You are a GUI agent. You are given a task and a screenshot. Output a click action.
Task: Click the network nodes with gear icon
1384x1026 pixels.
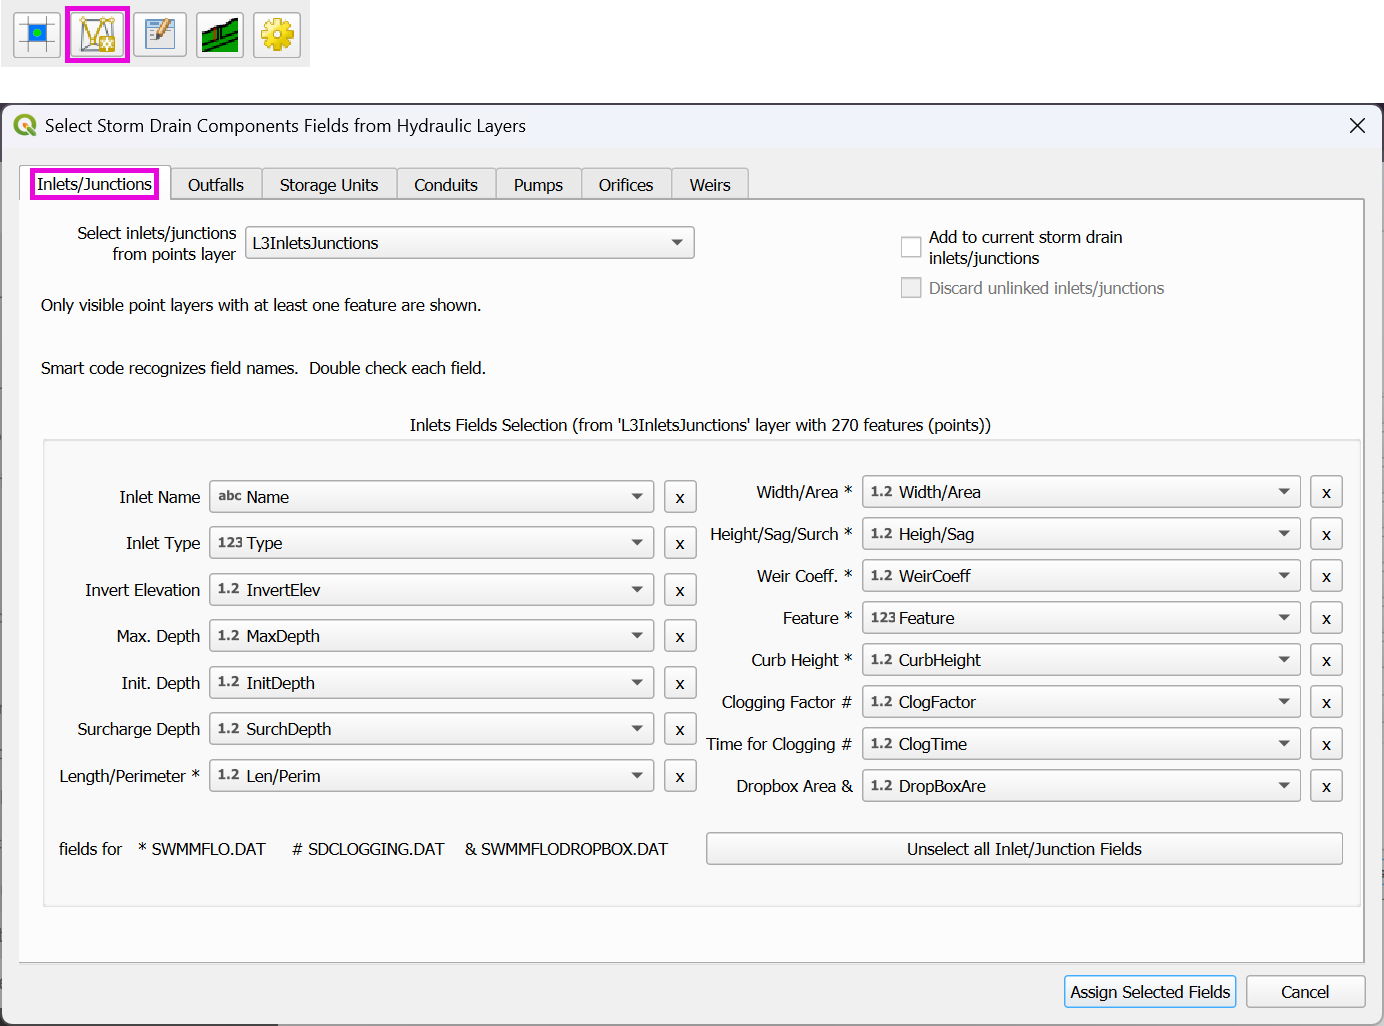point(97,35)
